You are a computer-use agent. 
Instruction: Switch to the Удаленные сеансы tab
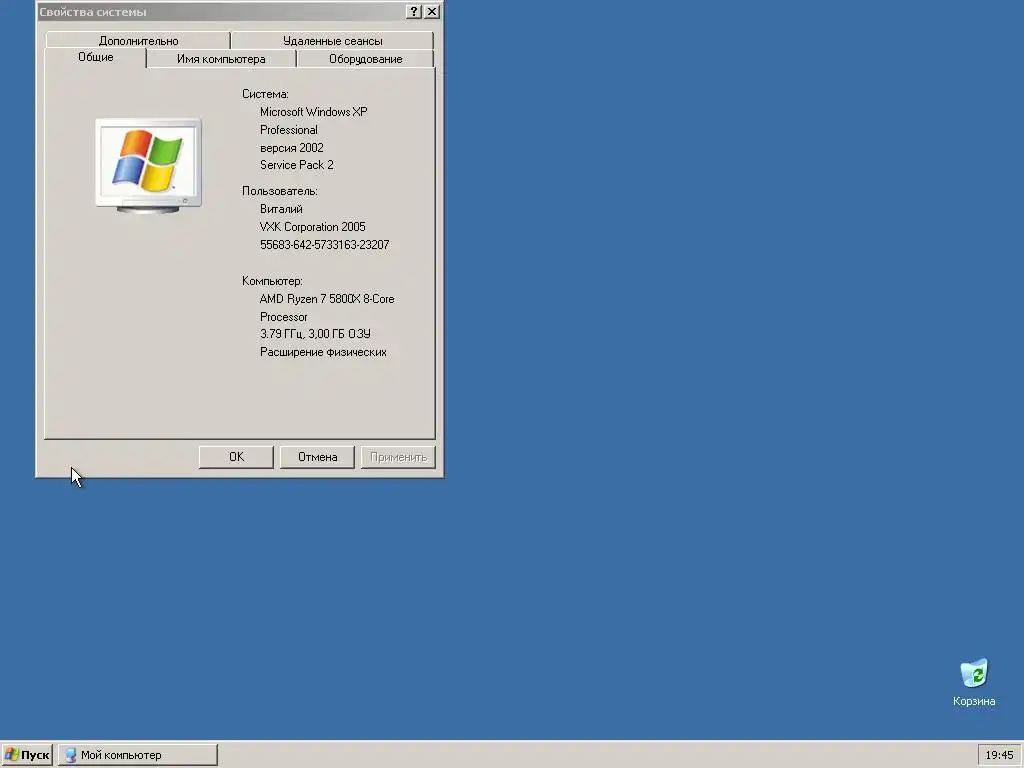click(x=332, y=40)
